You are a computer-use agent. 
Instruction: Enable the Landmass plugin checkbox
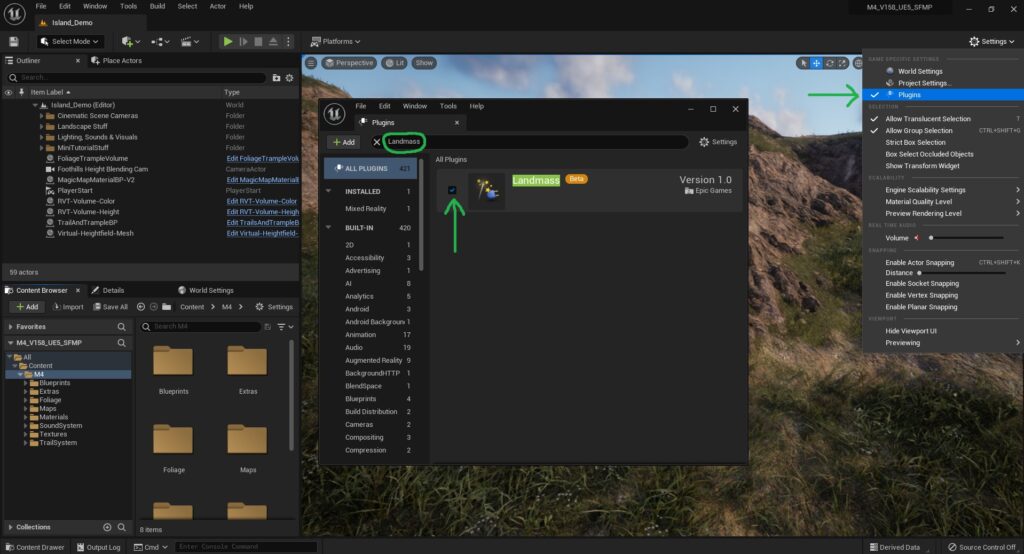(452, 190)
